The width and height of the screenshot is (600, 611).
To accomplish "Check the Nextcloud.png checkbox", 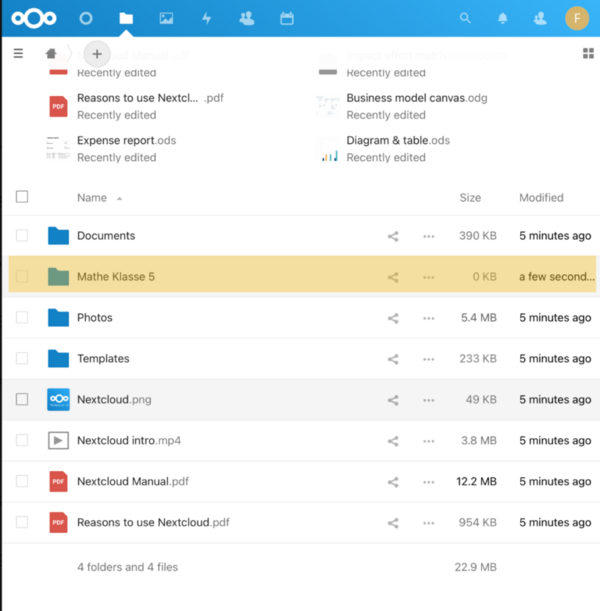I will (x=22, y=399).
